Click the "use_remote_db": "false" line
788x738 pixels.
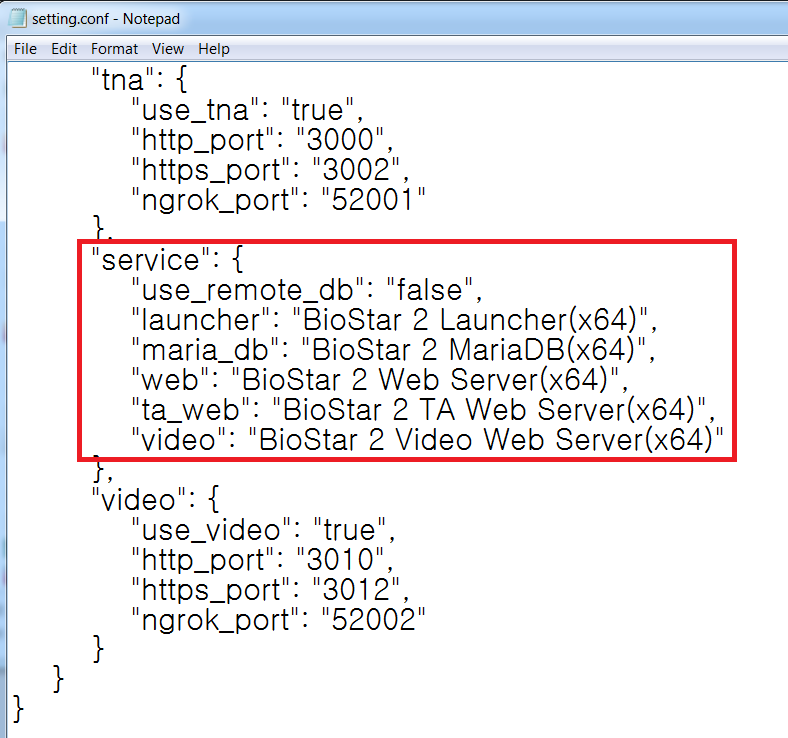pos(307,290)
